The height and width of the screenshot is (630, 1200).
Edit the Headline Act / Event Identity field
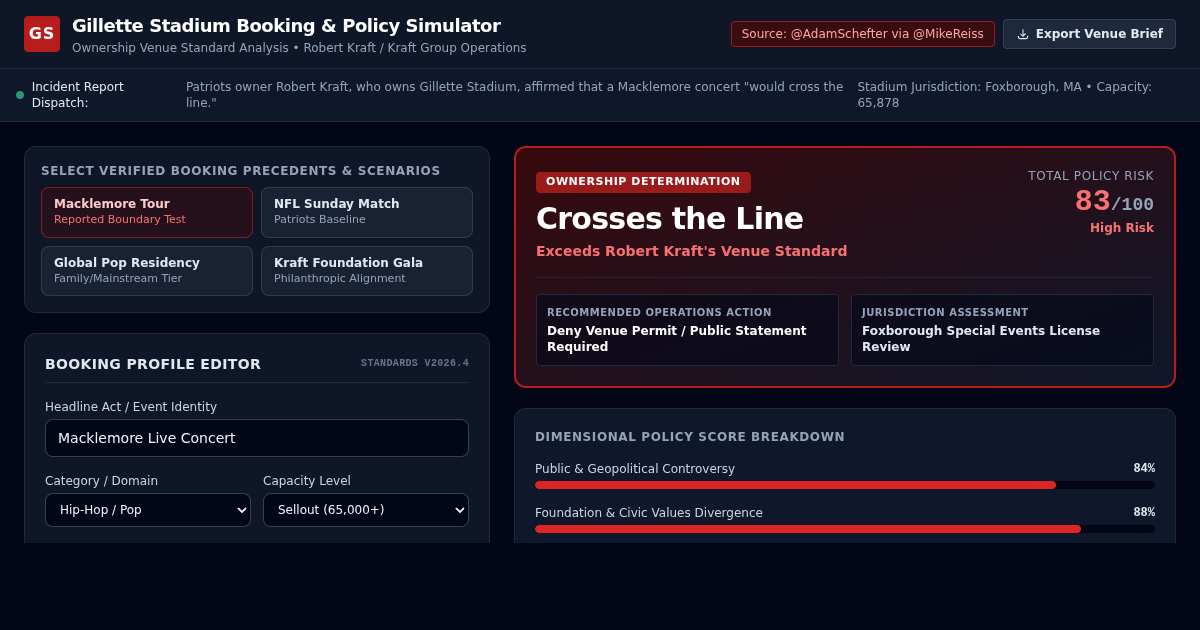257,438
